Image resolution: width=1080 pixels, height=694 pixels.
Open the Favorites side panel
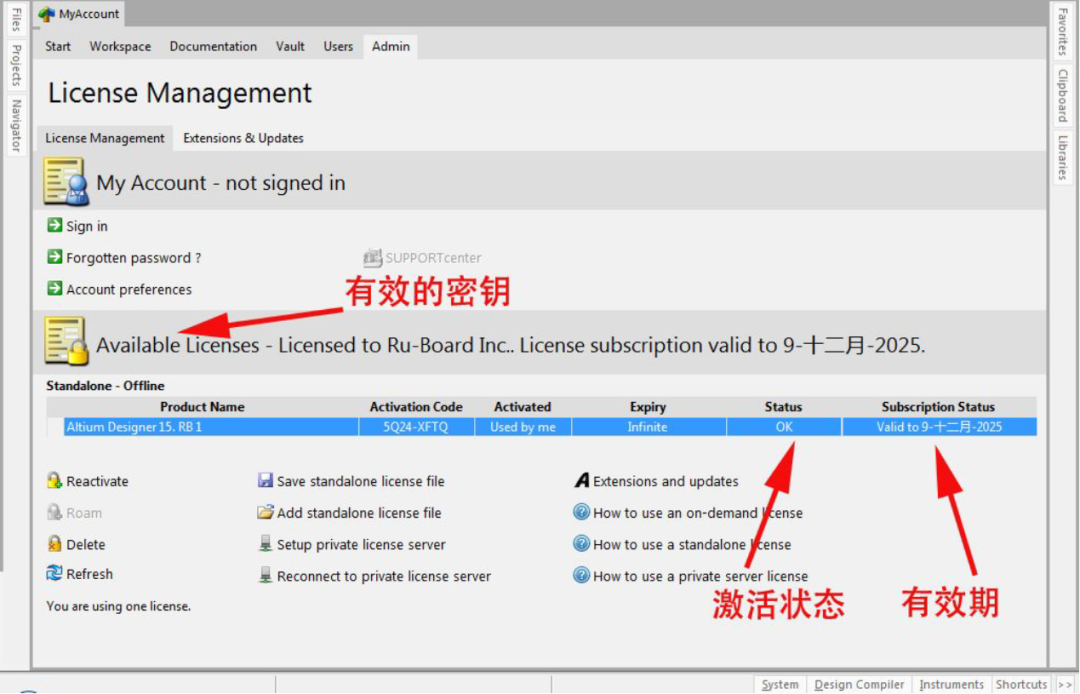[x=1062, y=32]
